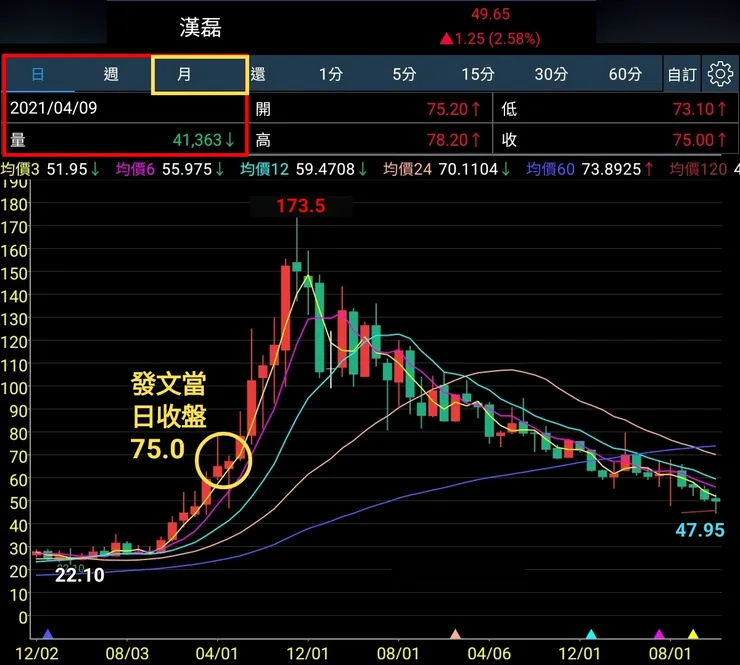Screen dimensions: 740x665
Task: Select the 30分 interval tab
Action: (x=551, y=74)
